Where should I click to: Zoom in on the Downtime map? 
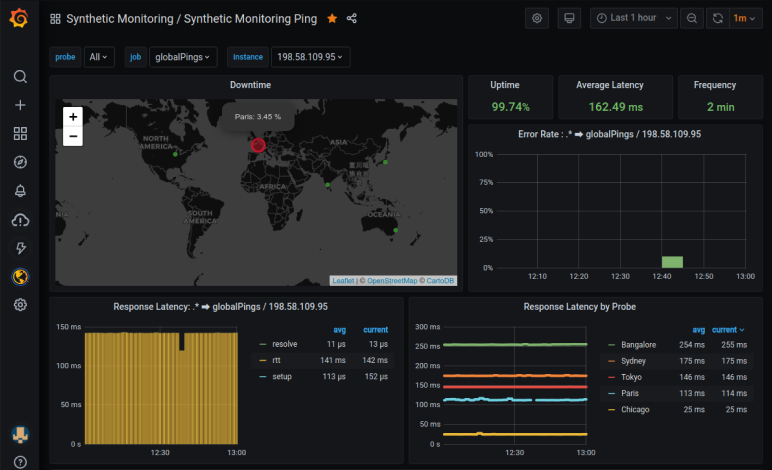73,117
